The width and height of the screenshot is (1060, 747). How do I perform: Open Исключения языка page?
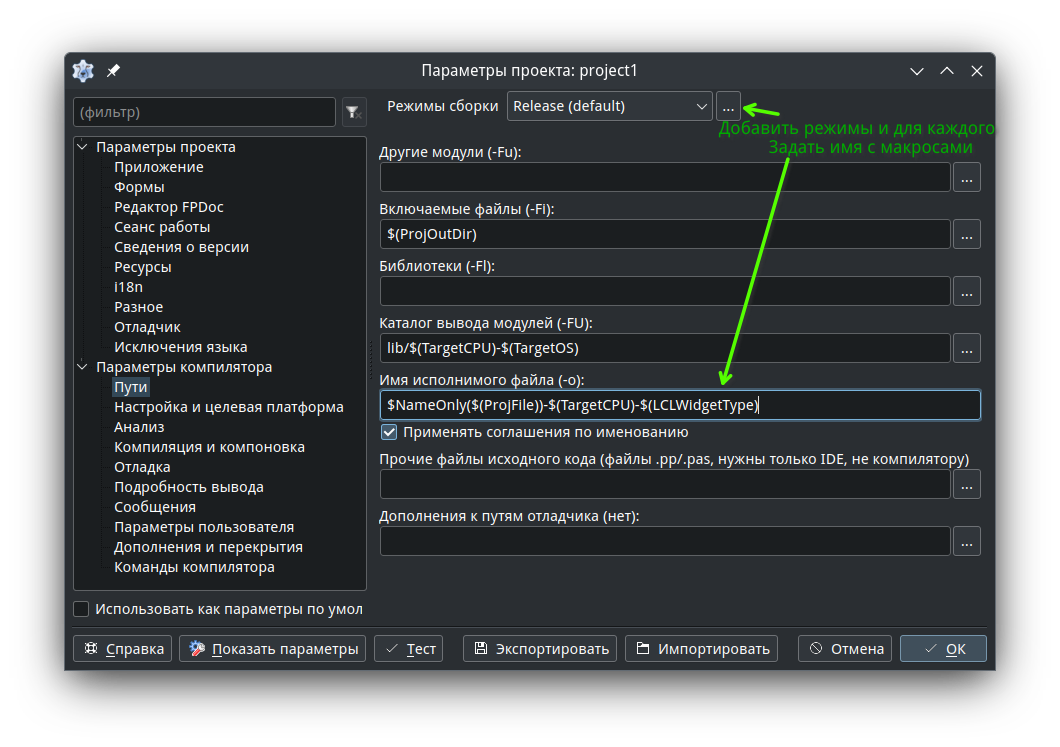(x=180, y=347)
